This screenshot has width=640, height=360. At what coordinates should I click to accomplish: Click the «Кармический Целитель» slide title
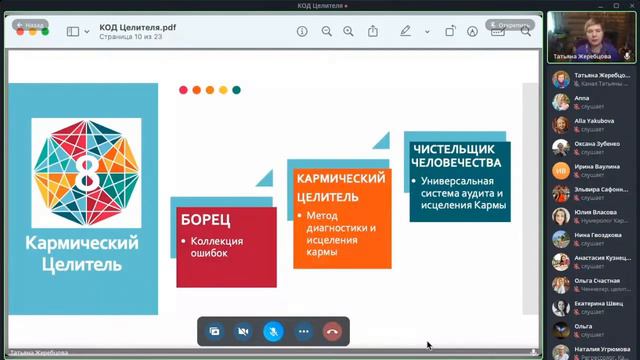(82, 253)
